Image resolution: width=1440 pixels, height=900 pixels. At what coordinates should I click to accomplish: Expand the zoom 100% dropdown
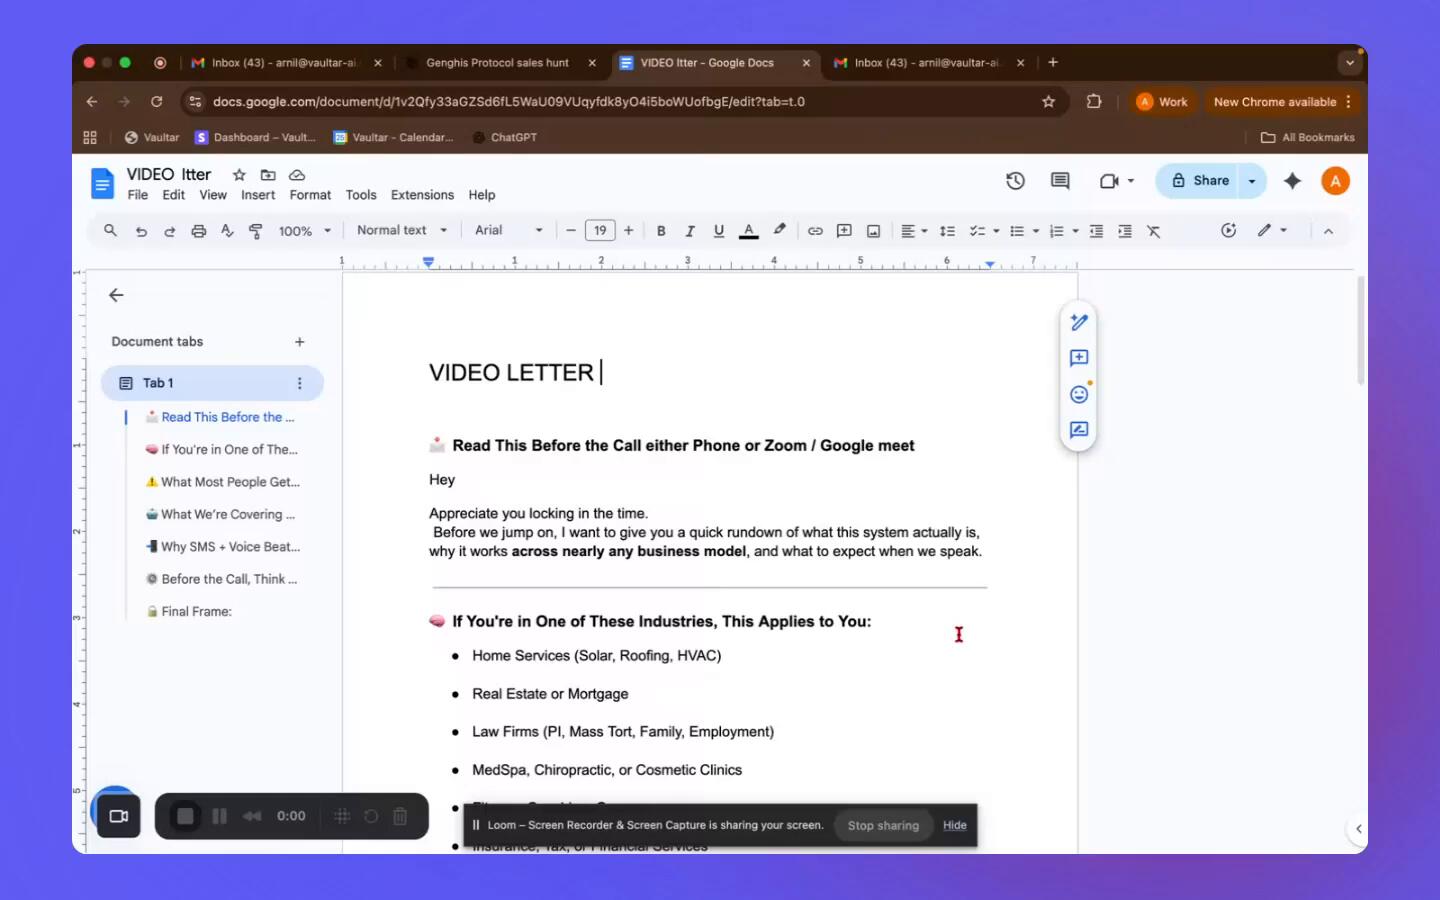pos(304,231)
